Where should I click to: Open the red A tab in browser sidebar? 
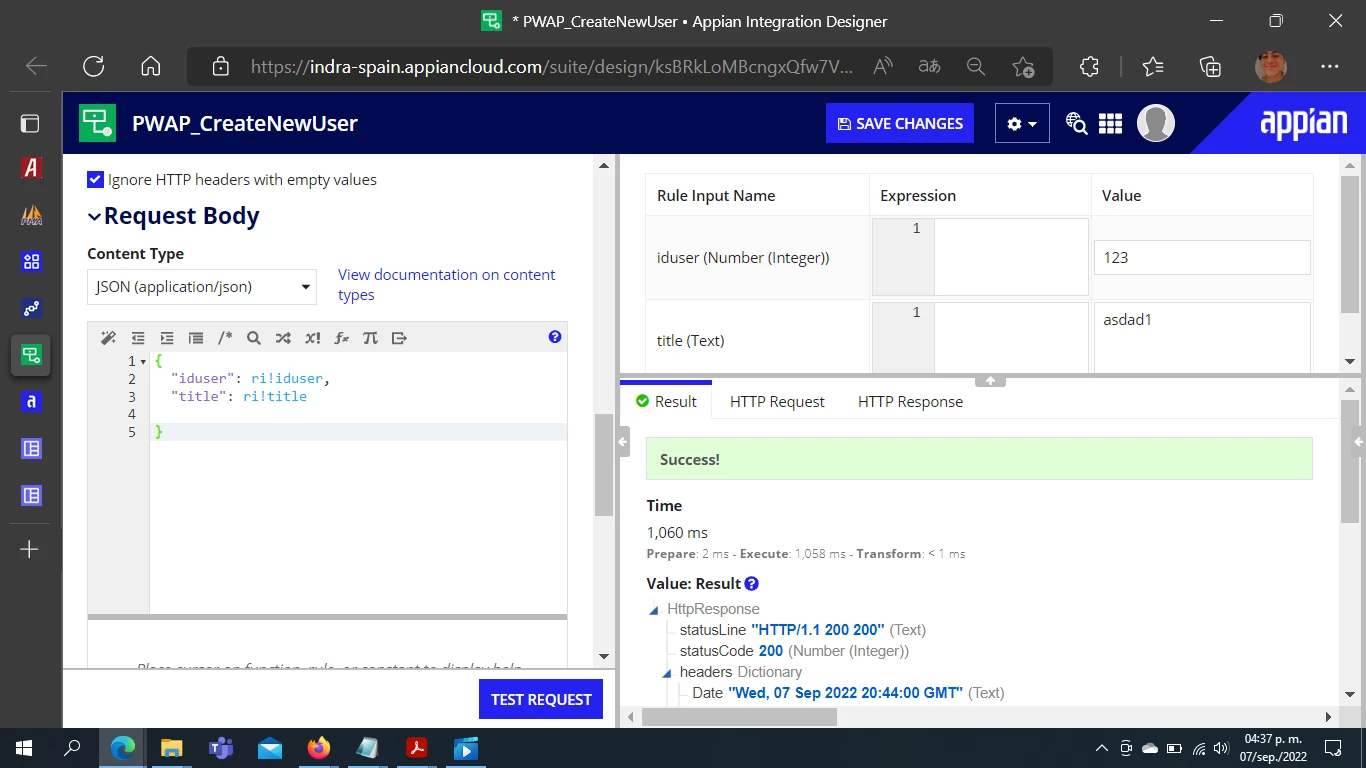pos(31,168)
